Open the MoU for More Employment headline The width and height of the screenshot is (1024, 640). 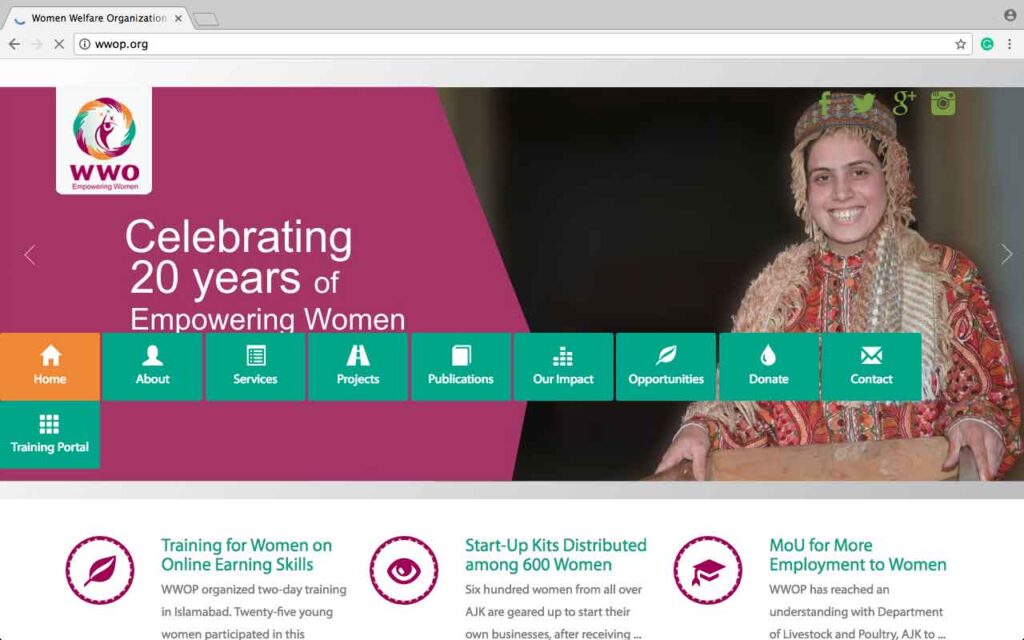857,555
